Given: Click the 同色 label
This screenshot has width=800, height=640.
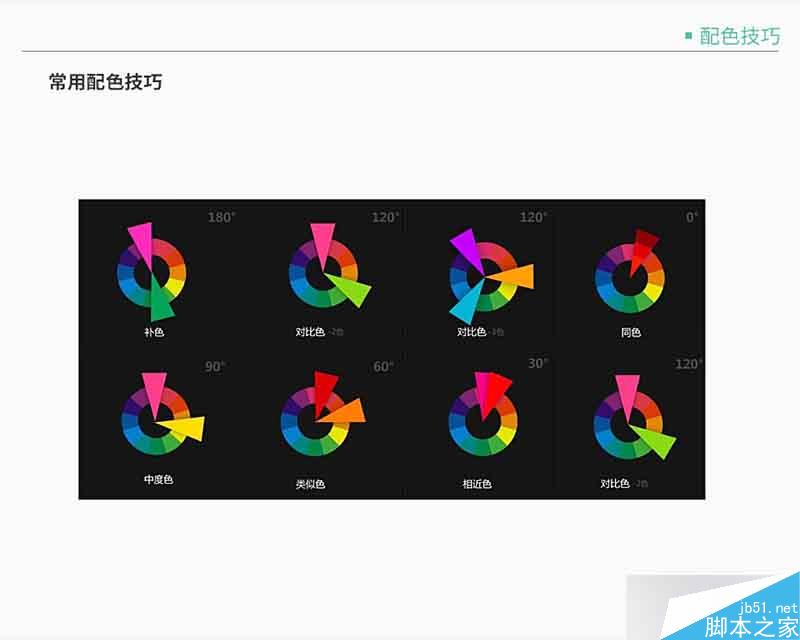Looking at the screenshot, I should point(631,332).
